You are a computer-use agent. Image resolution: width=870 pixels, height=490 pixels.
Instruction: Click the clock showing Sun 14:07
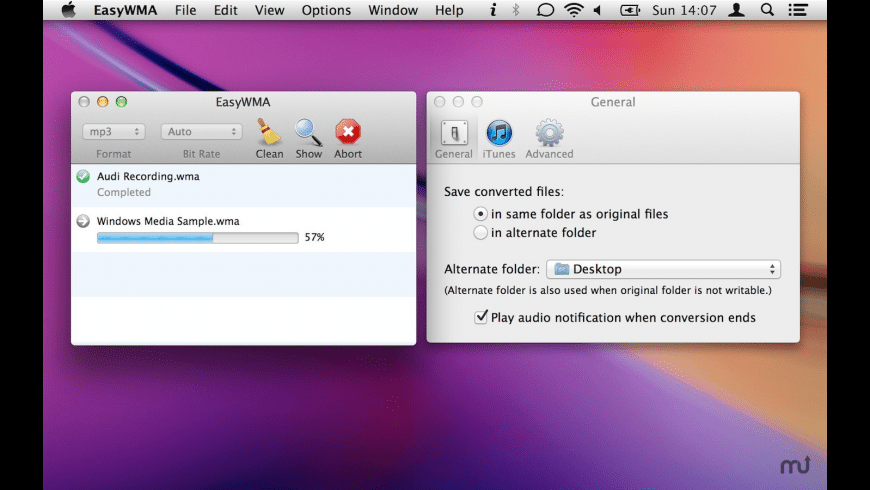click(684, 10)
